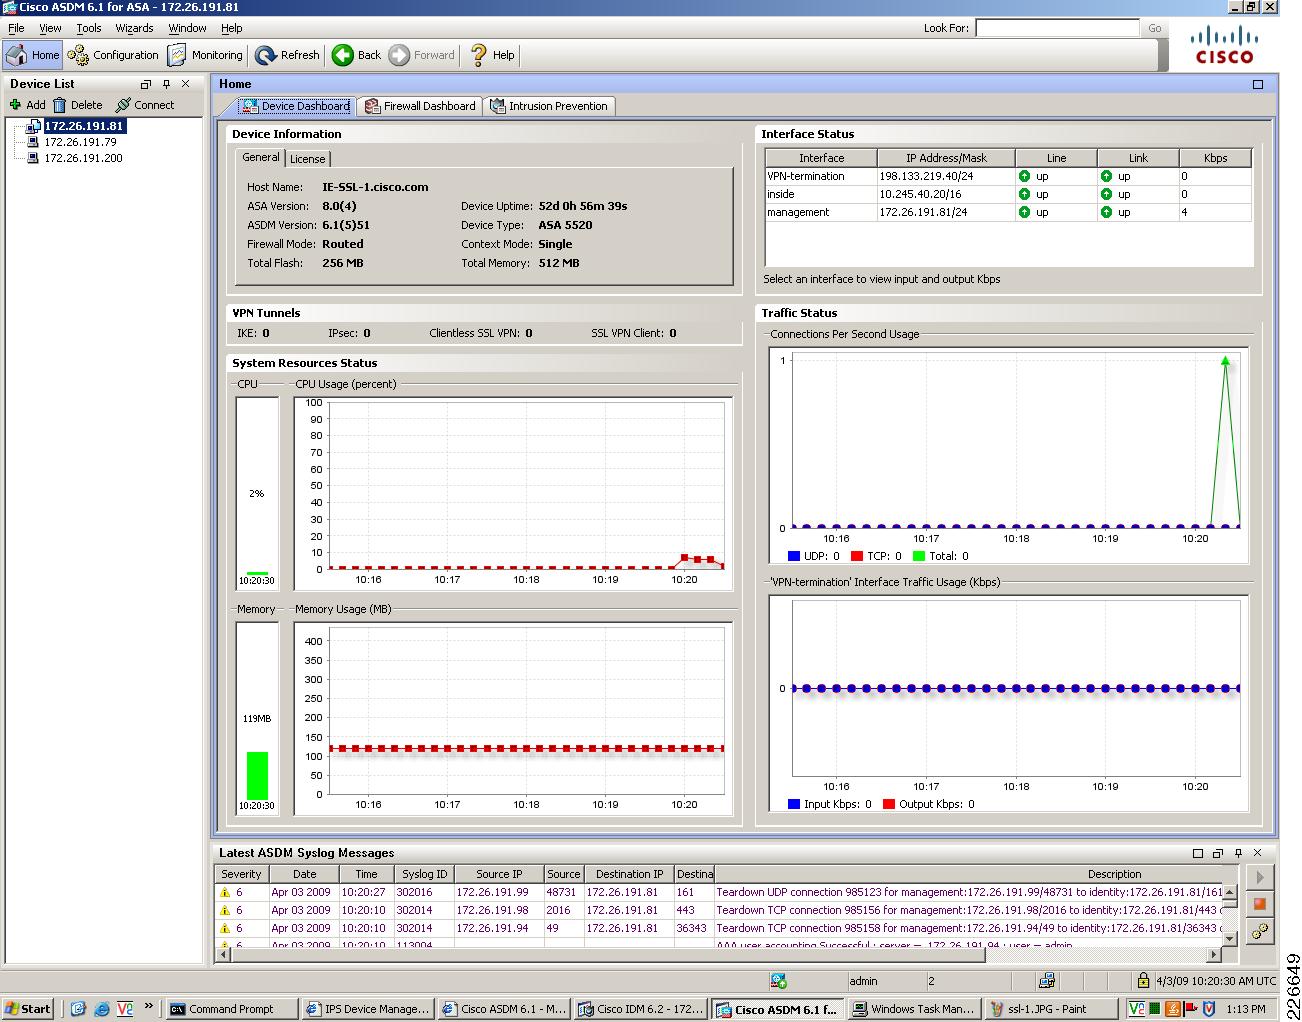Image resolution: width=1302 pixels, height=1022 pixels.
Task: Switch to Device Dashboard tab
Action: (x=295, y=106)
